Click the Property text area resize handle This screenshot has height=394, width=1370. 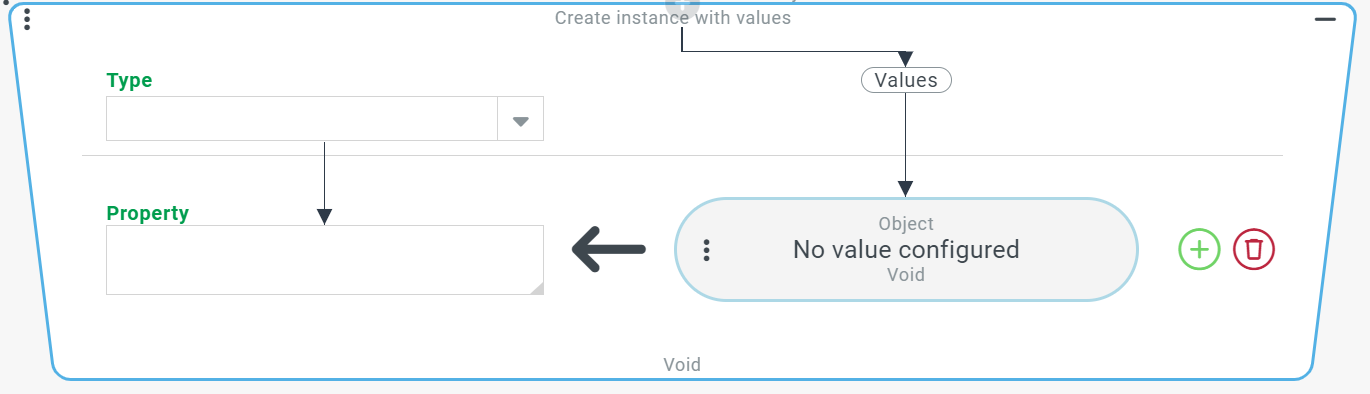point(536,288)
